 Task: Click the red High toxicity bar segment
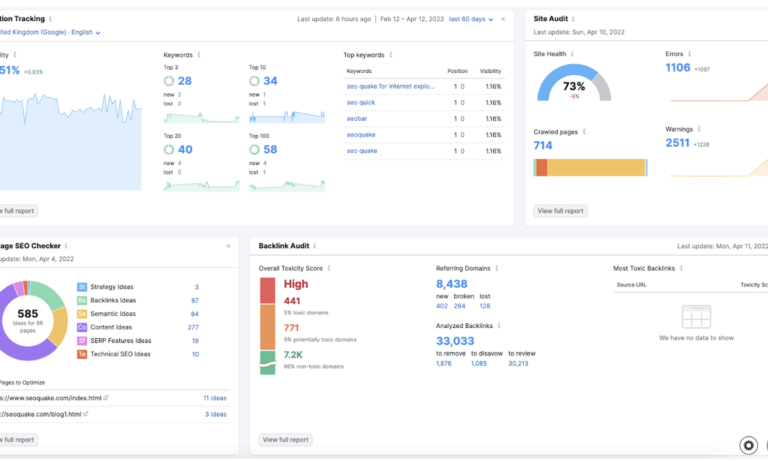tap(267, 290)
